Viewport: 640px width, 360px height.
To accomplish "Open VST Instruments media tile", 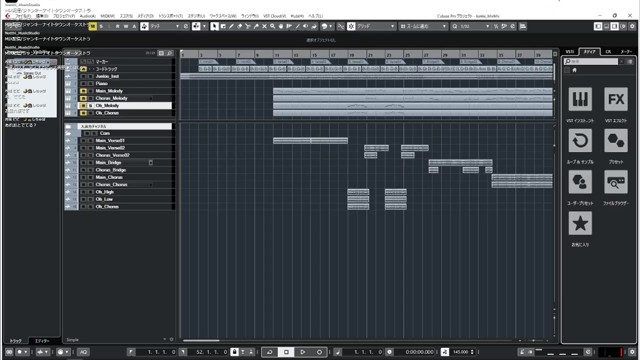I will 580,99.
